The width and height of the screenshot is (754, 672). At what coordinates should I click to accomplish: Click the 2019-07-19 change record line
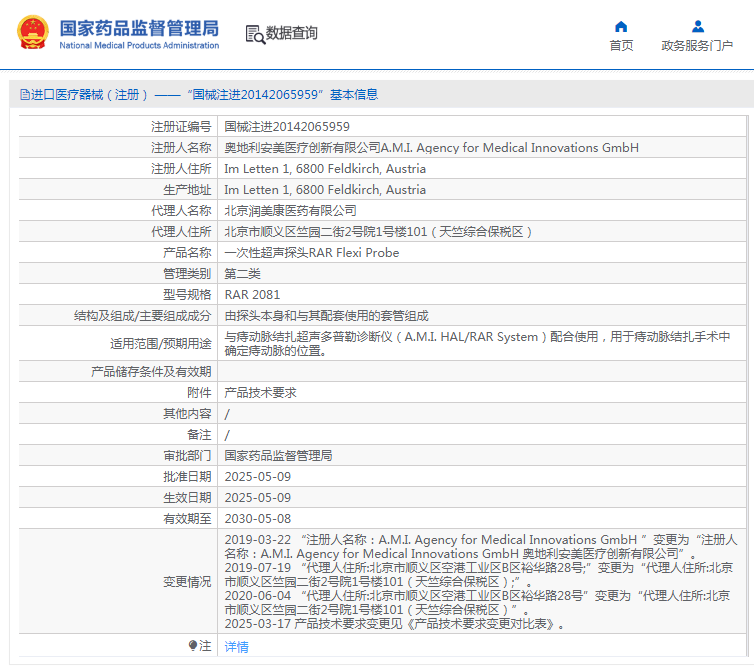(478, 574)
